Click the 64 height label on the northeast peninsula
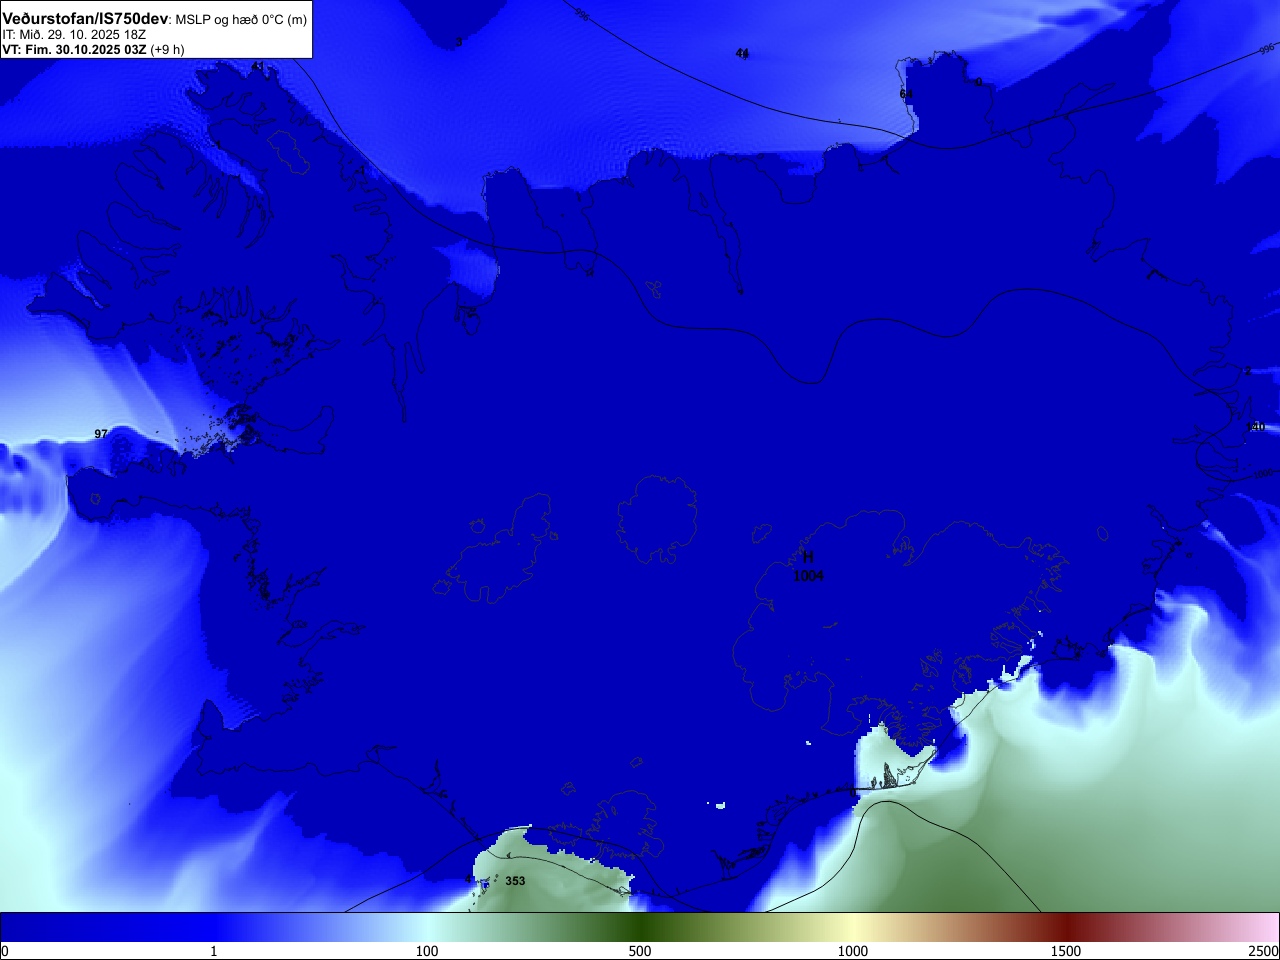Image resolution: width=1280 pixels, height=960 pixels. [x=906, y=94]
